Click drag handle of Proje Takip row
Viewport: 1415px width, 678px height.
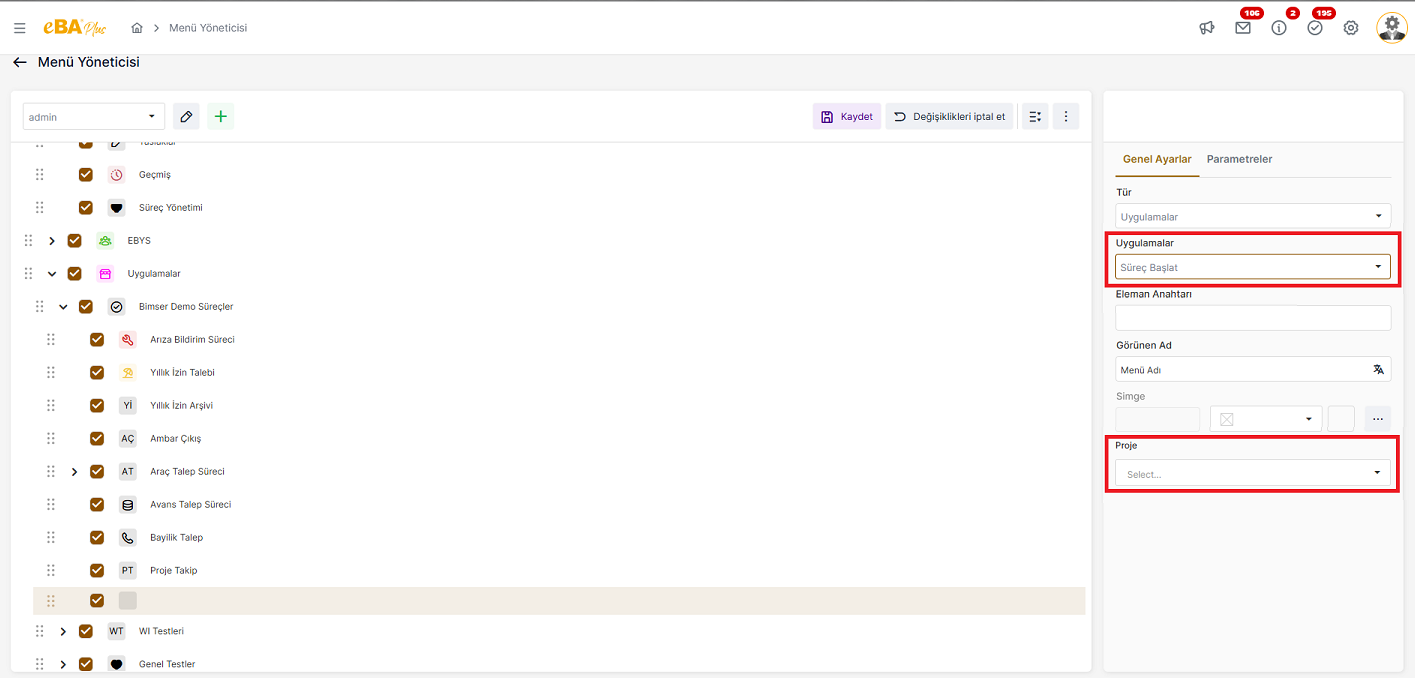[51, 571]
